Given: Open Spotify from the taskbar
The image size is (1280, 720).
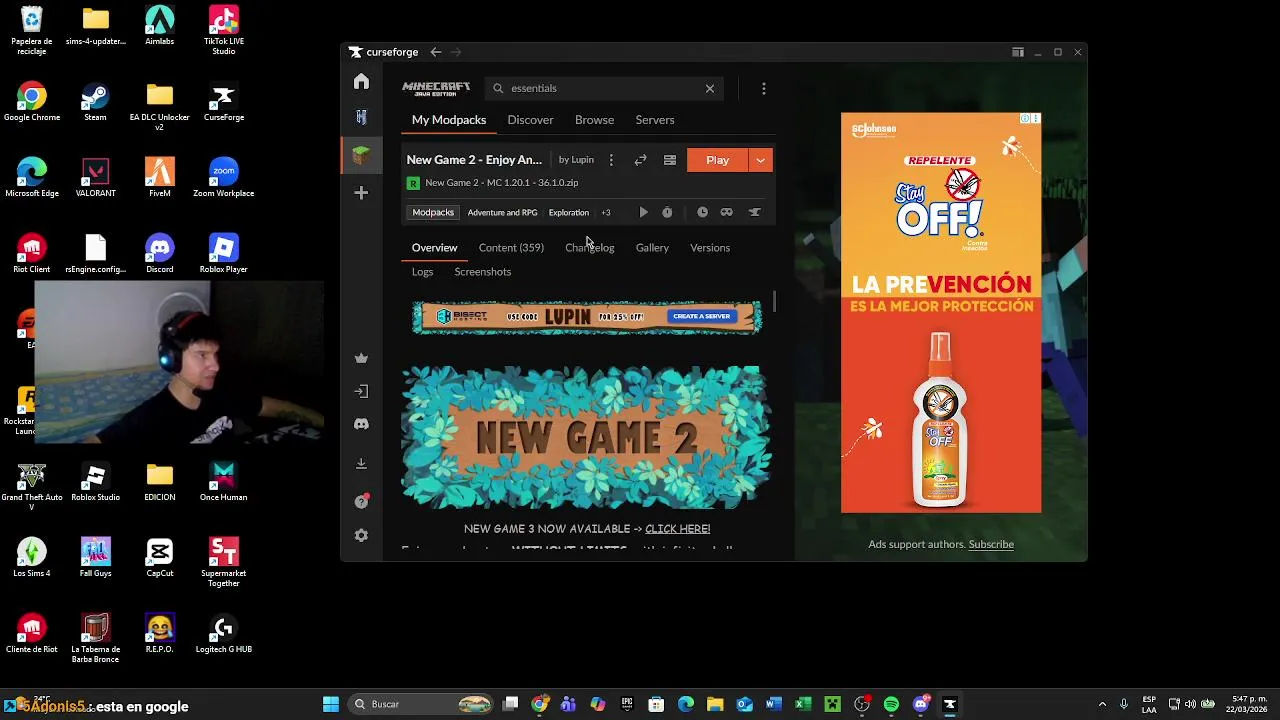Looking at the screenshot, I should 891,704.
